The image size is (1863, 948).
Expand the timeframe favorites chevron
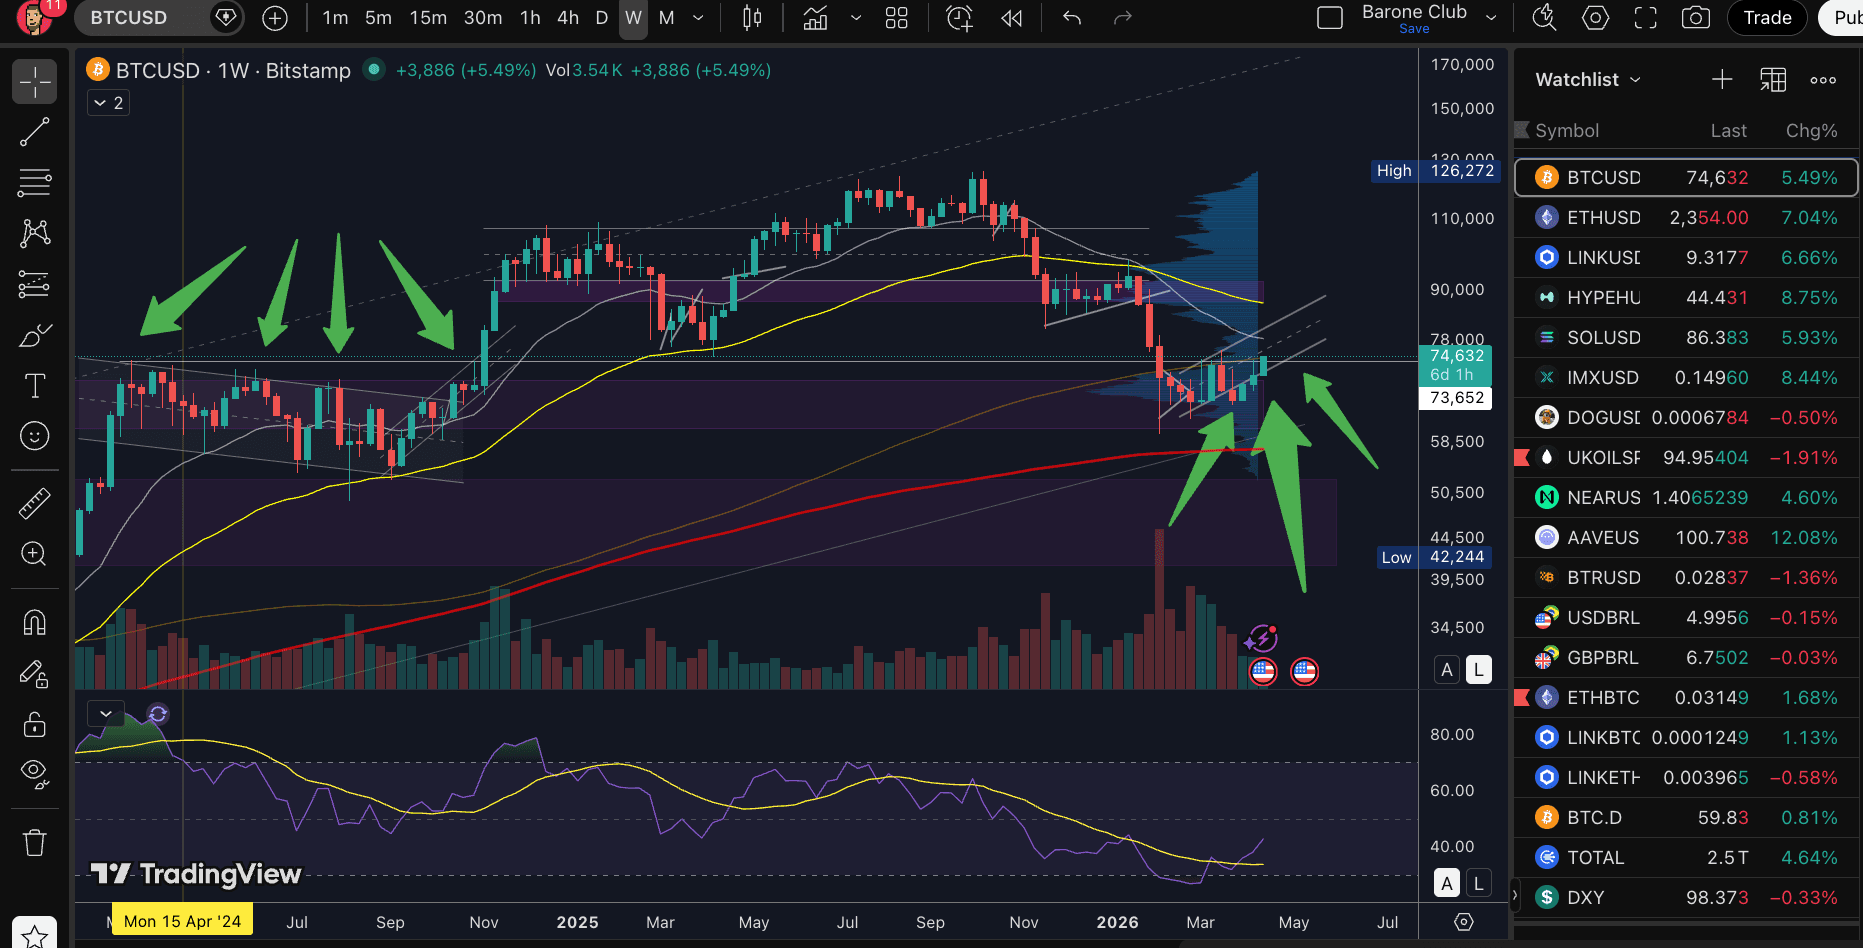[698, 17]
